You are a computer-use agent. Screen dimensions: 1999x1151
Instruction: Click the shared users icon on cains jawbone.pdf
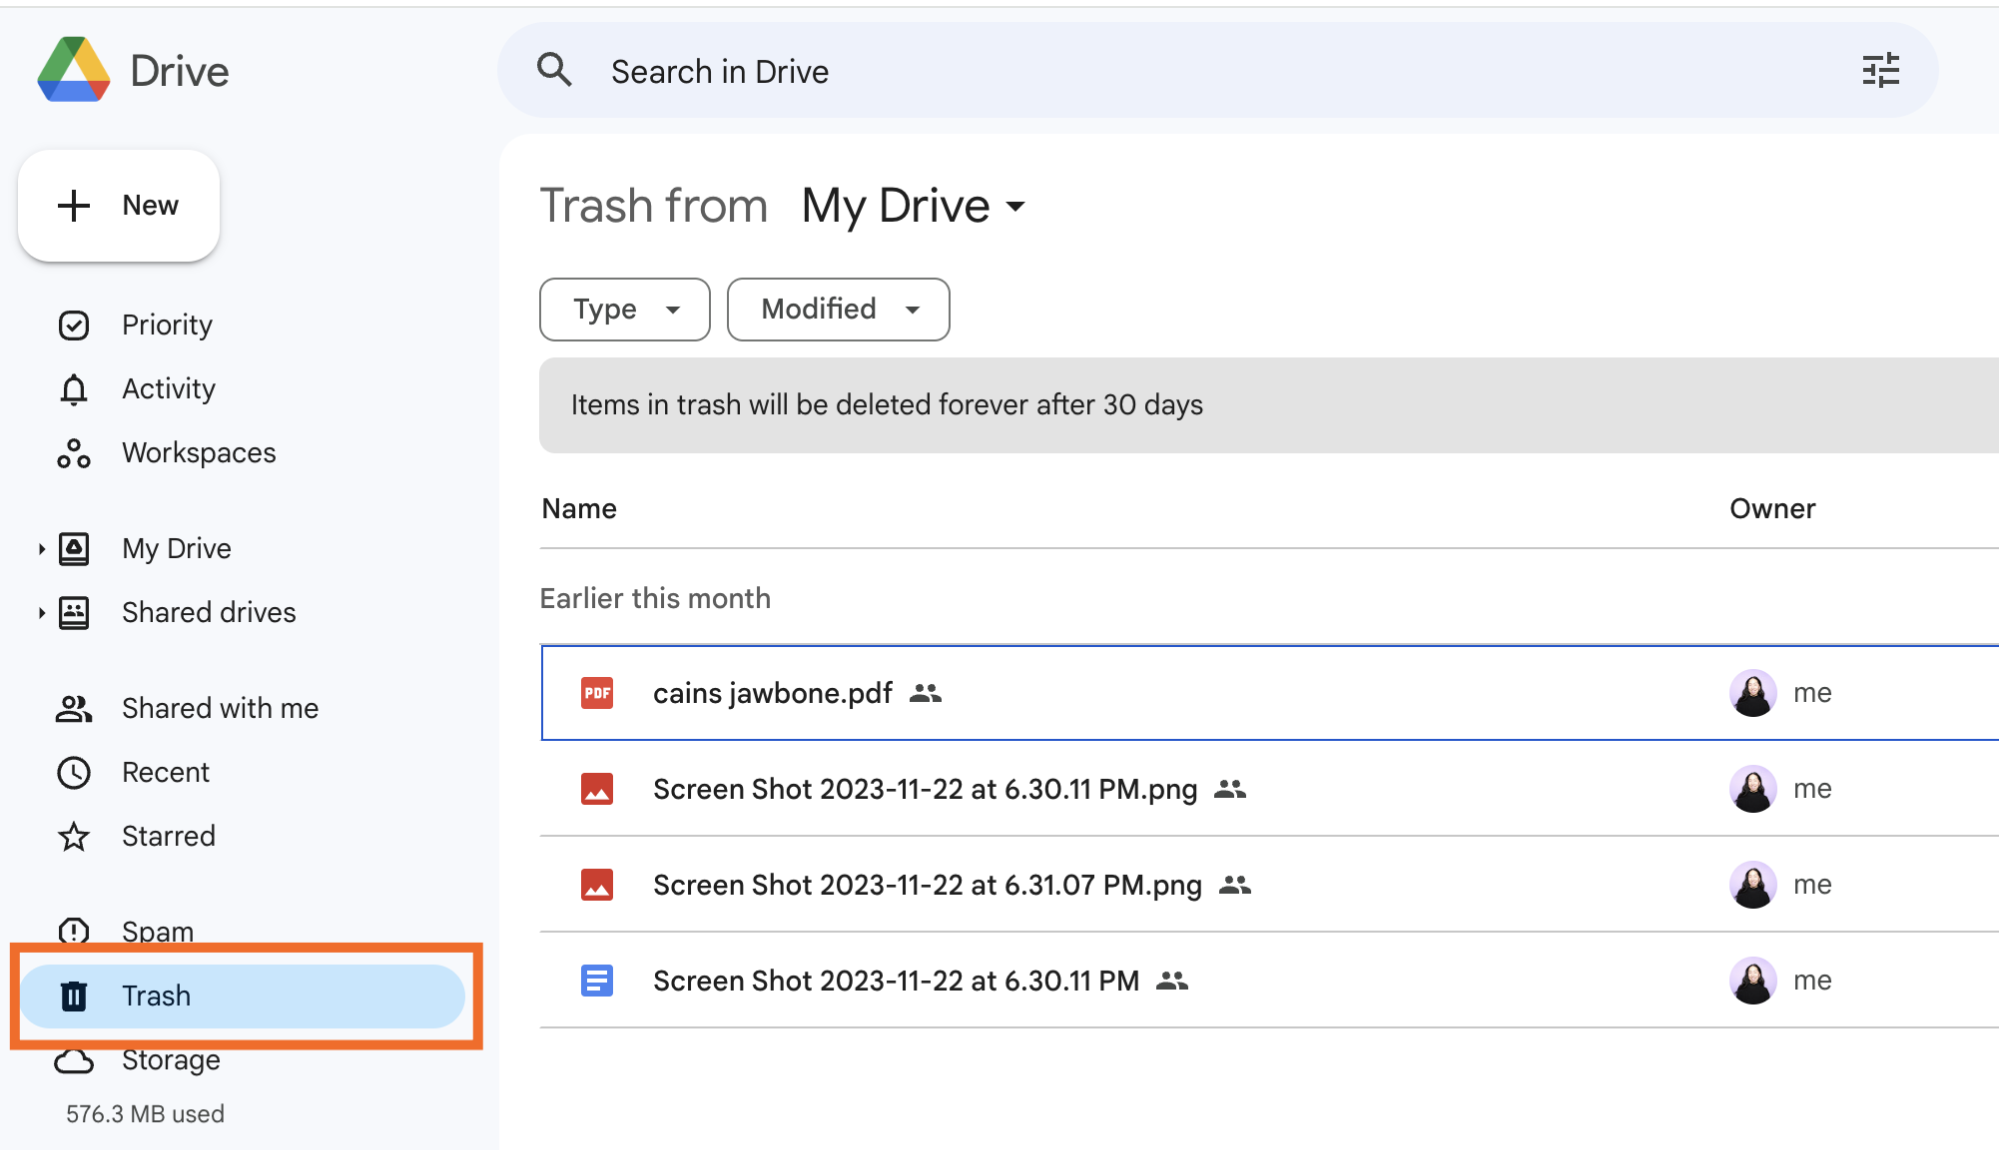(x=928, y=694)
